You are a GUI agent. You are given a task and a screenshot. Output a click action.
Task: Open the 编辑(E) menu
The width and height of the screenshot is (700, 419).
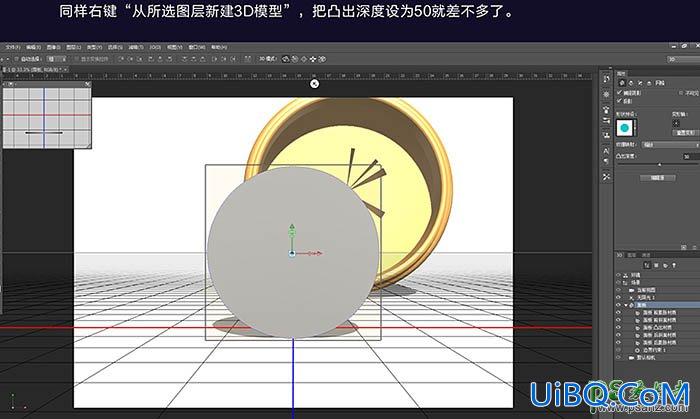(x=33, y=47)
